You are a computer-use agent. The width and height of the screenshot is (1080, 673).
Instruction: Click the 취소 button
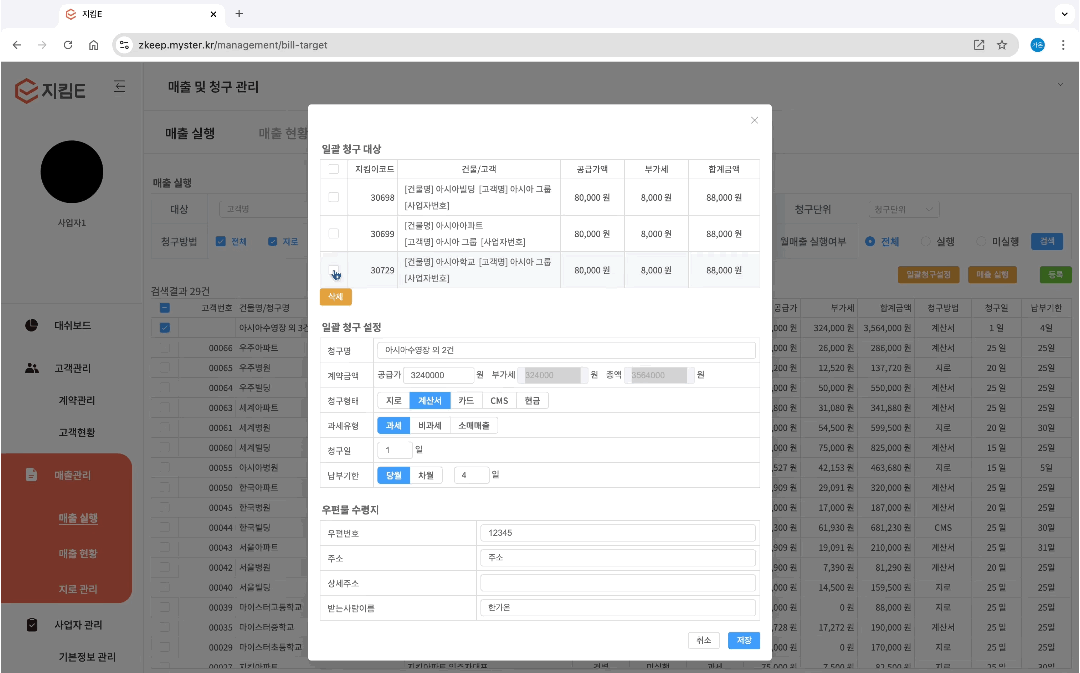click(703, 640)
